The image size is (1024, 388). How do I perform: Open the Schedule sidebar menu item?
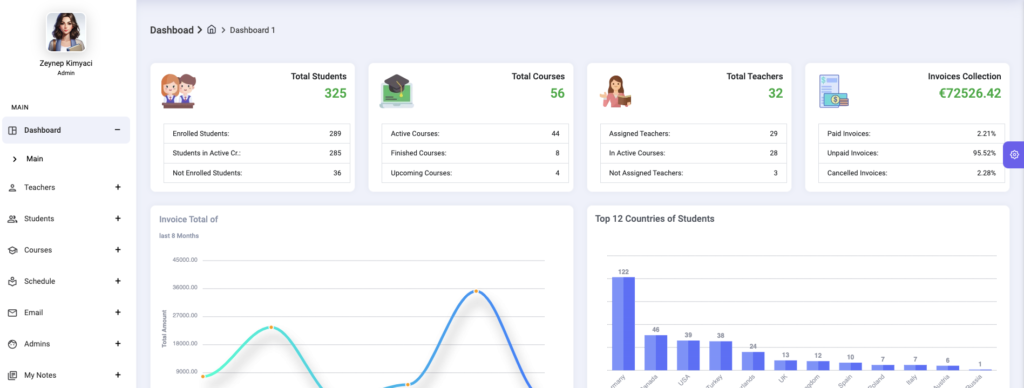point(66,282)
